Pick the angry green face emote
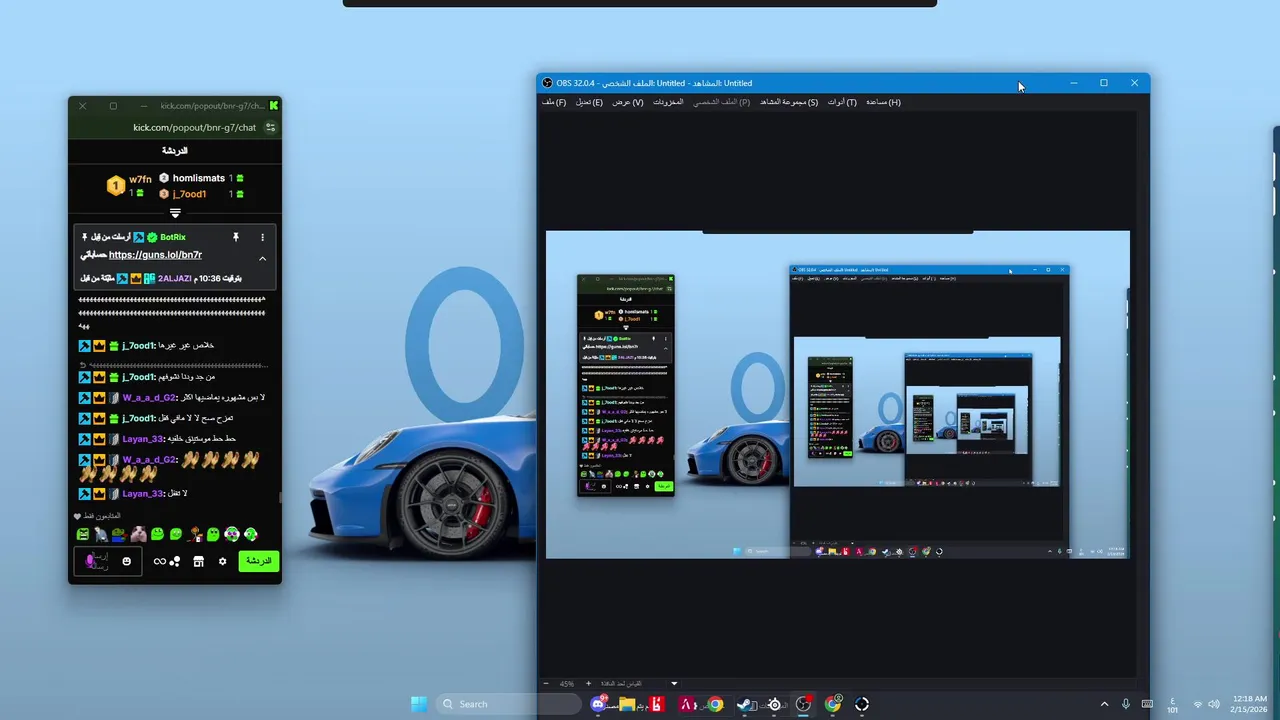This screenshot has width=1280, height=720. (x=83, y=535)
